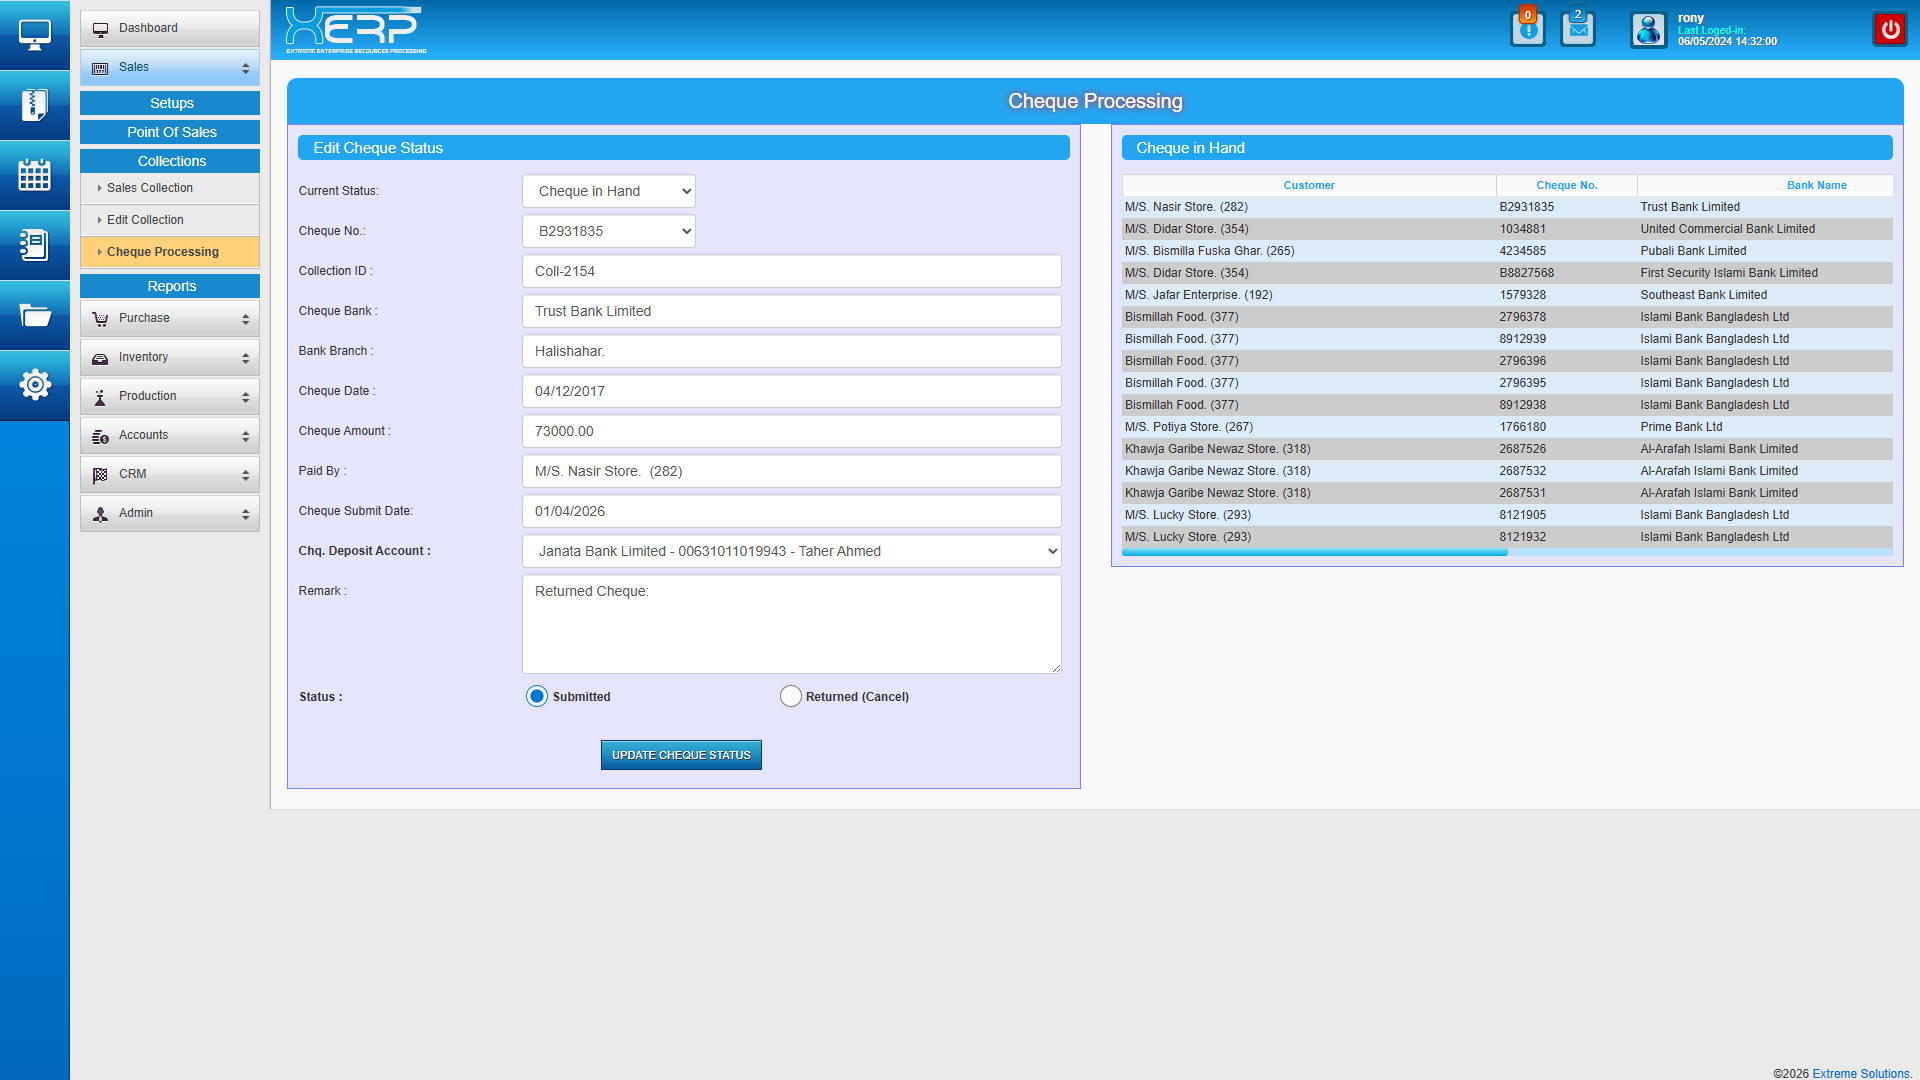Expand the Purchase menu
This screenshot has width=1920, height=1080.
point(170,318)
